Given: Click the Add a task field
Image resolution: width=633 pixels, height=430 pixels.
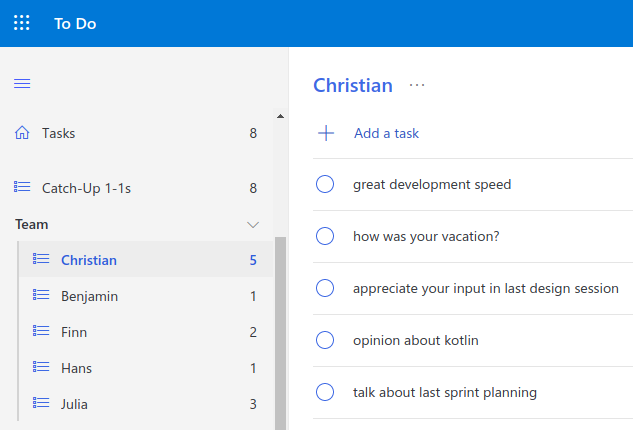Looking at the screenshot, I should [x=473, y=133].
